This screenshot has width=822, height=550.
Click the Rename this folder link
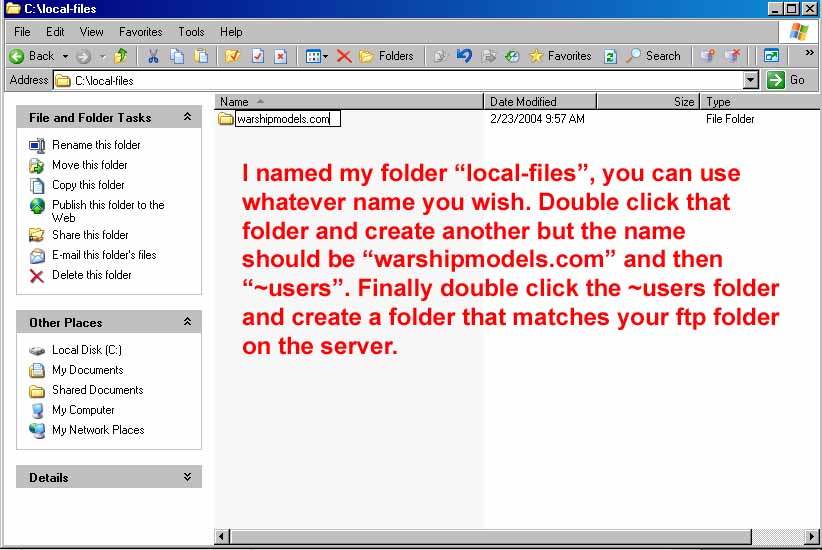96,145
